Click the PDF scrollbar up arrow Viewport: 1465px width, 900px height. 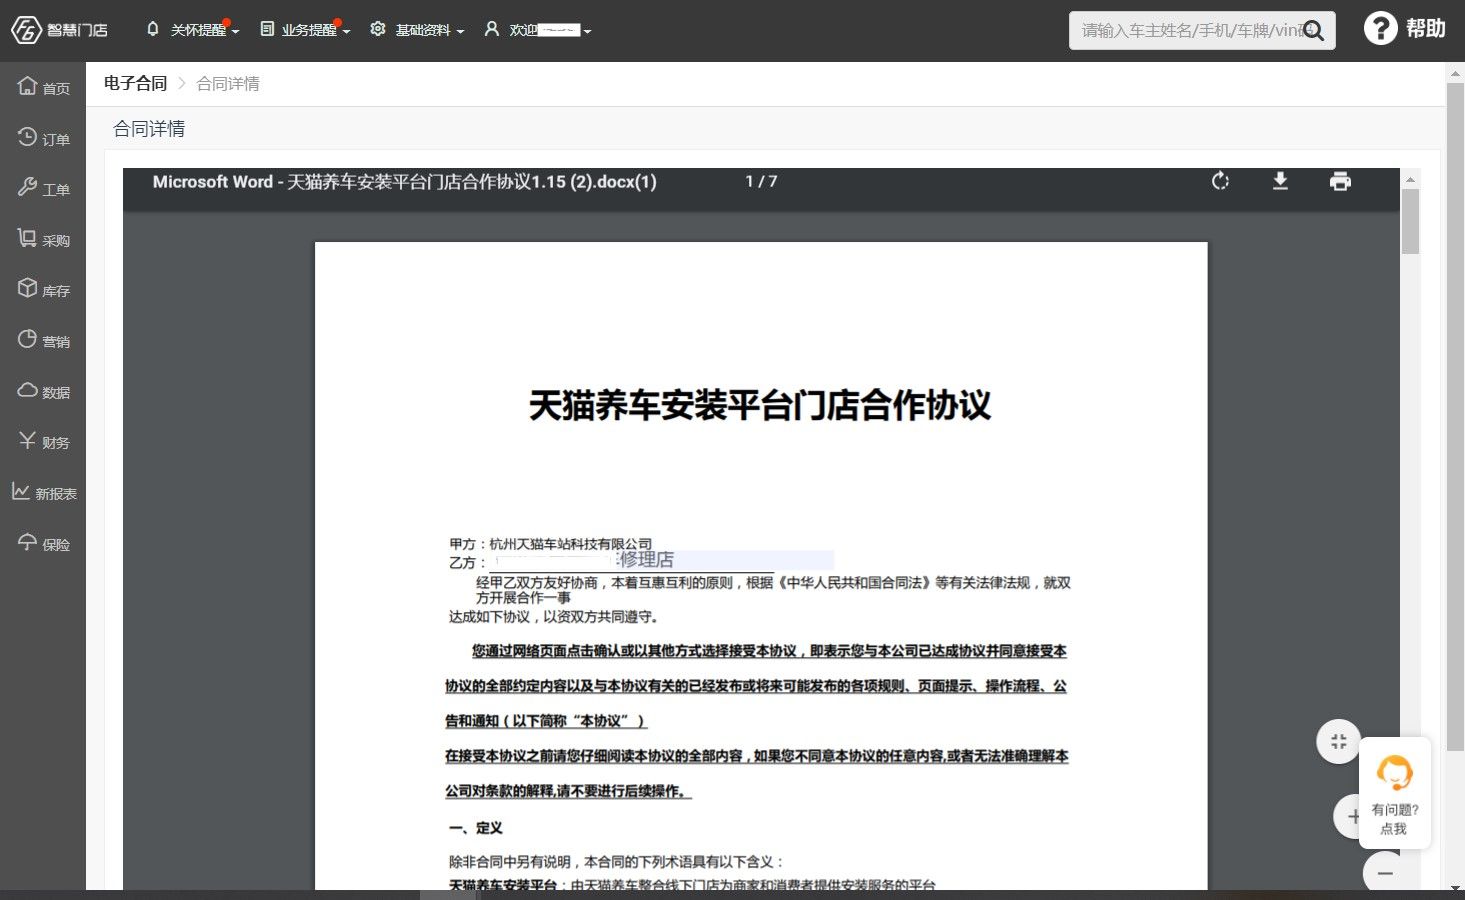pos(1410,179)
